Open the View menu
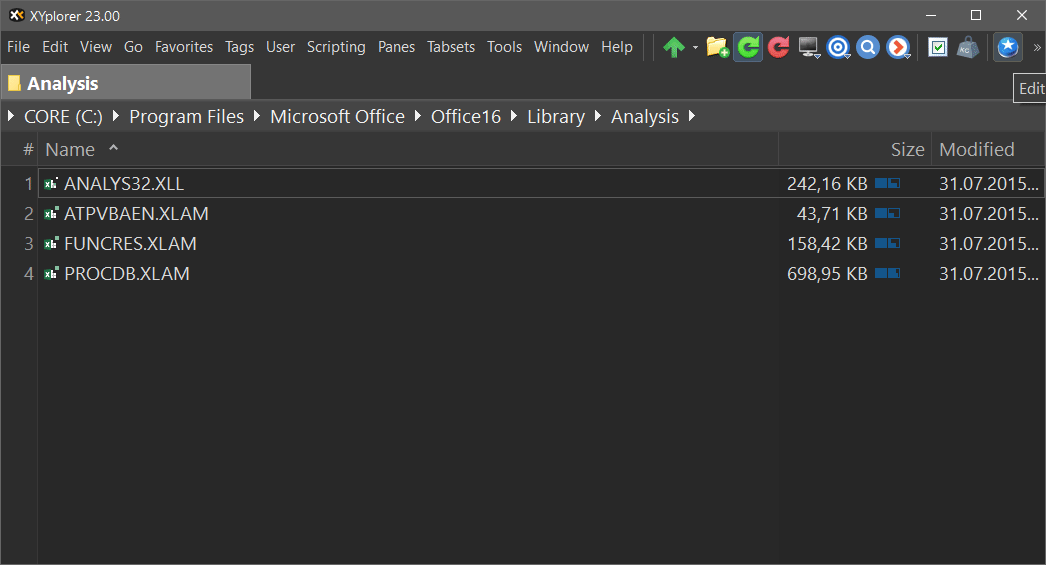 (x=96, y=47)
